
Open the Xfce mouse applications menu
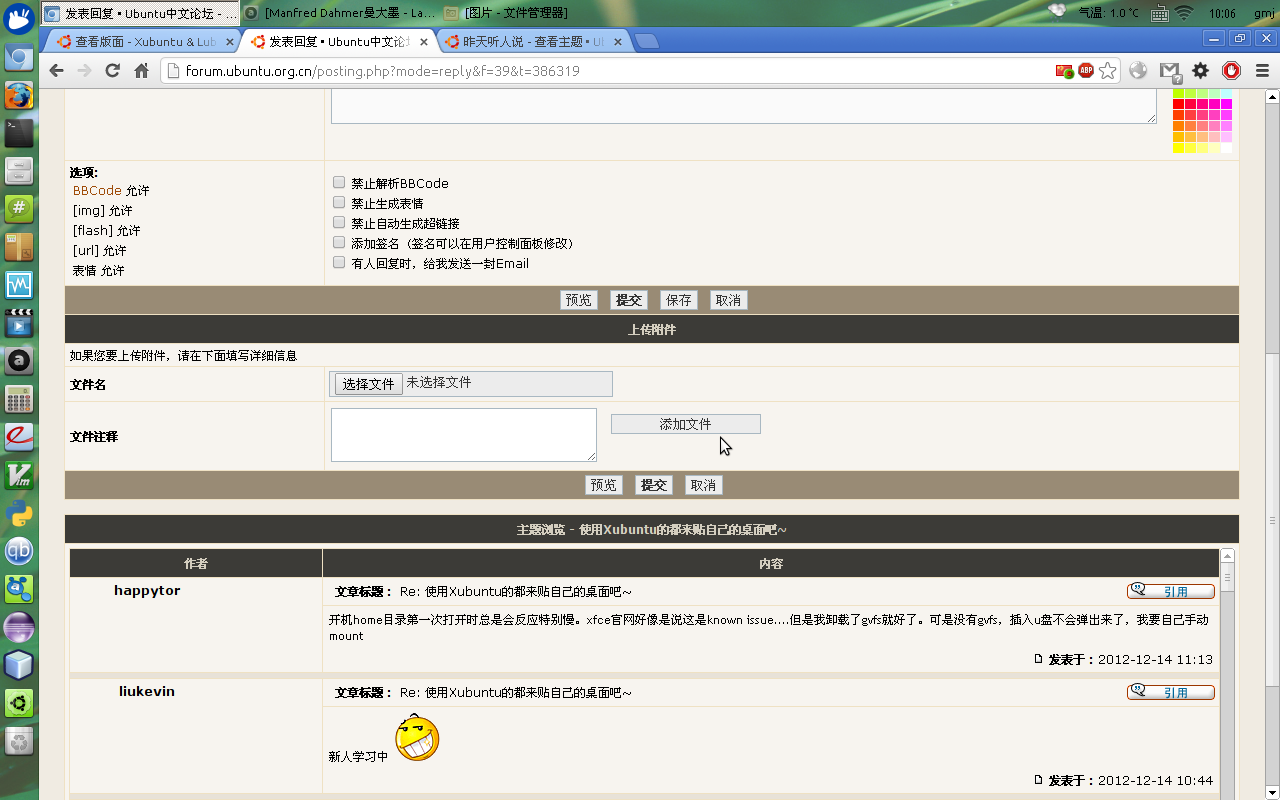click(19, 19)
